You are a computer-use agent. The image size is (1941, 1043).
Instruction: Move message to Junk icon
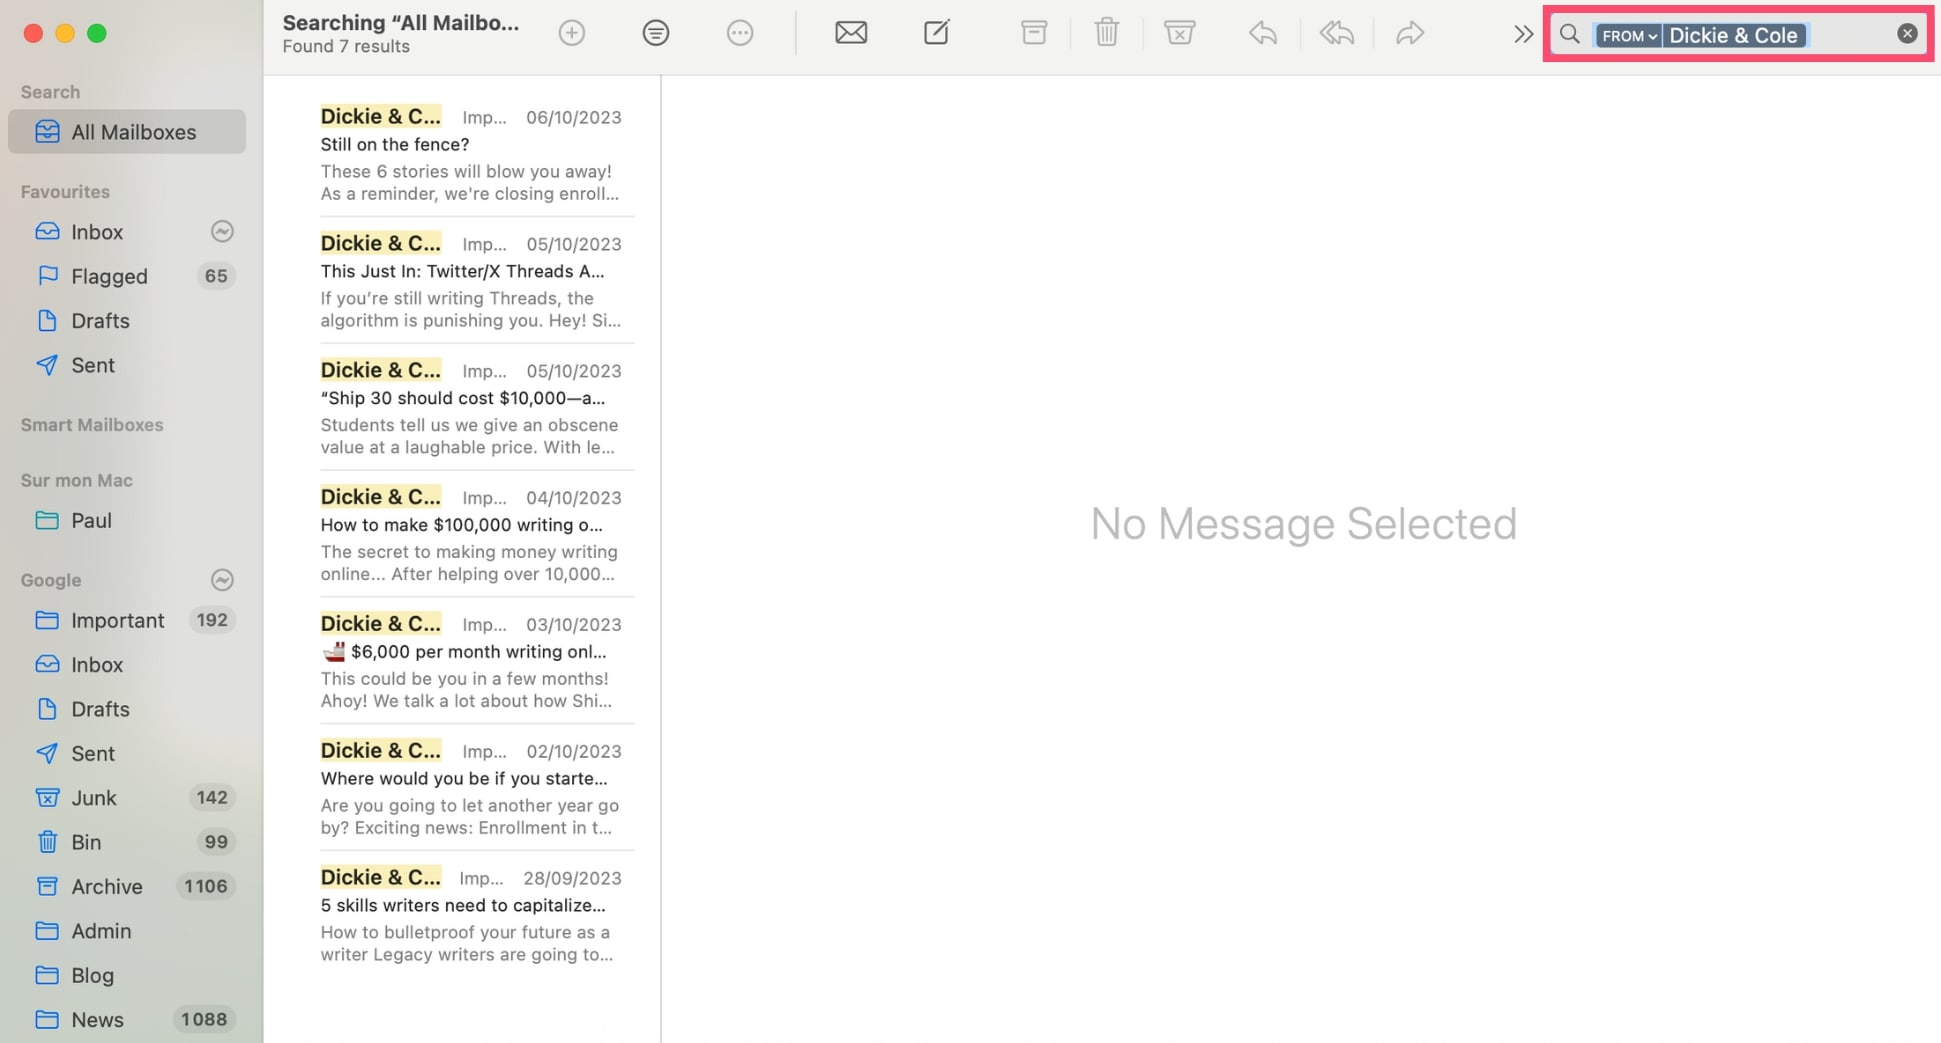tap(1179, 33)
